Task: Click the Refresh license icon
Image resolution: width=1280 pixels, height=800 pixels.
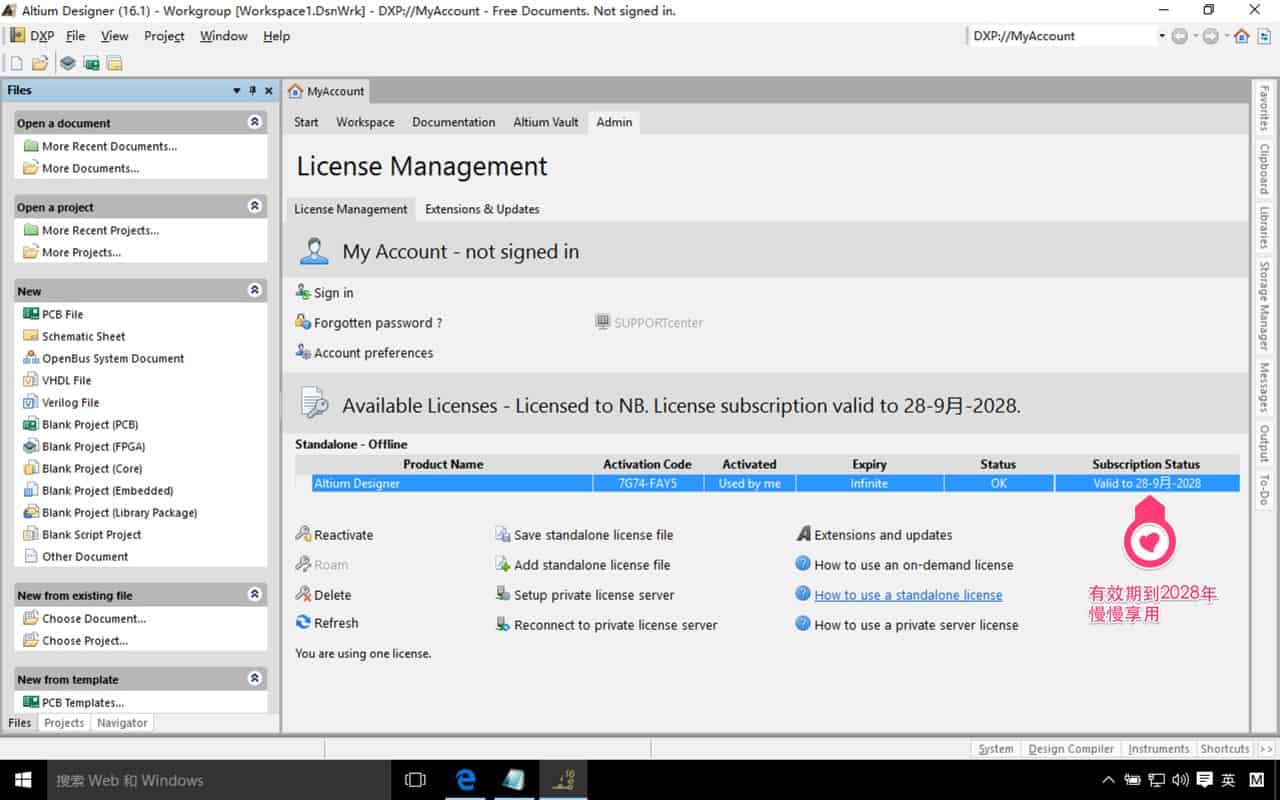Action: click(303, 623)
